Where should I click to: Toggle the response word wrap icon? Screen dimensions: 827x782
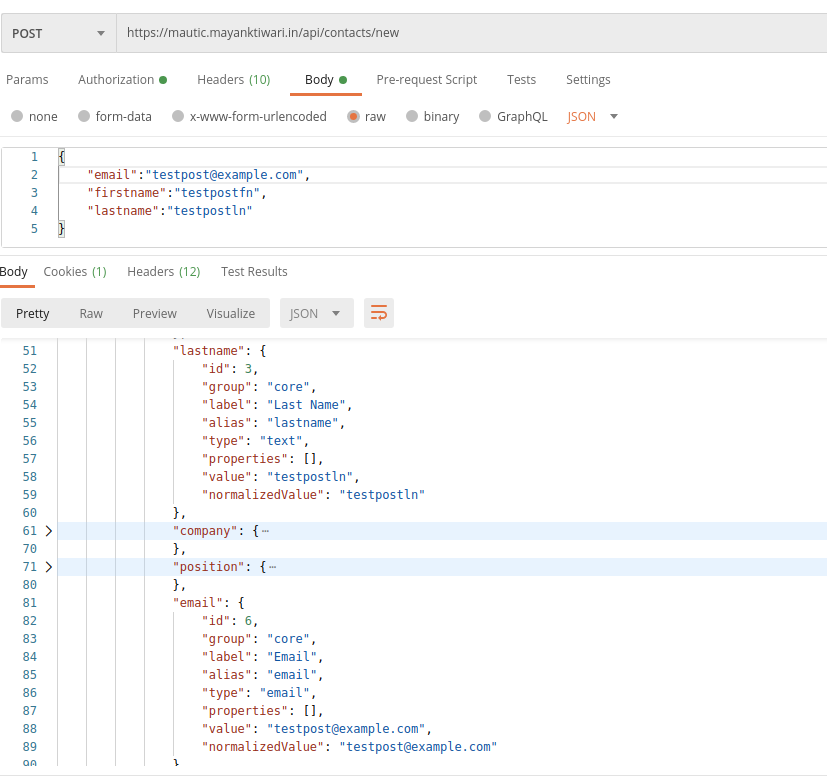tap(379, 313)
